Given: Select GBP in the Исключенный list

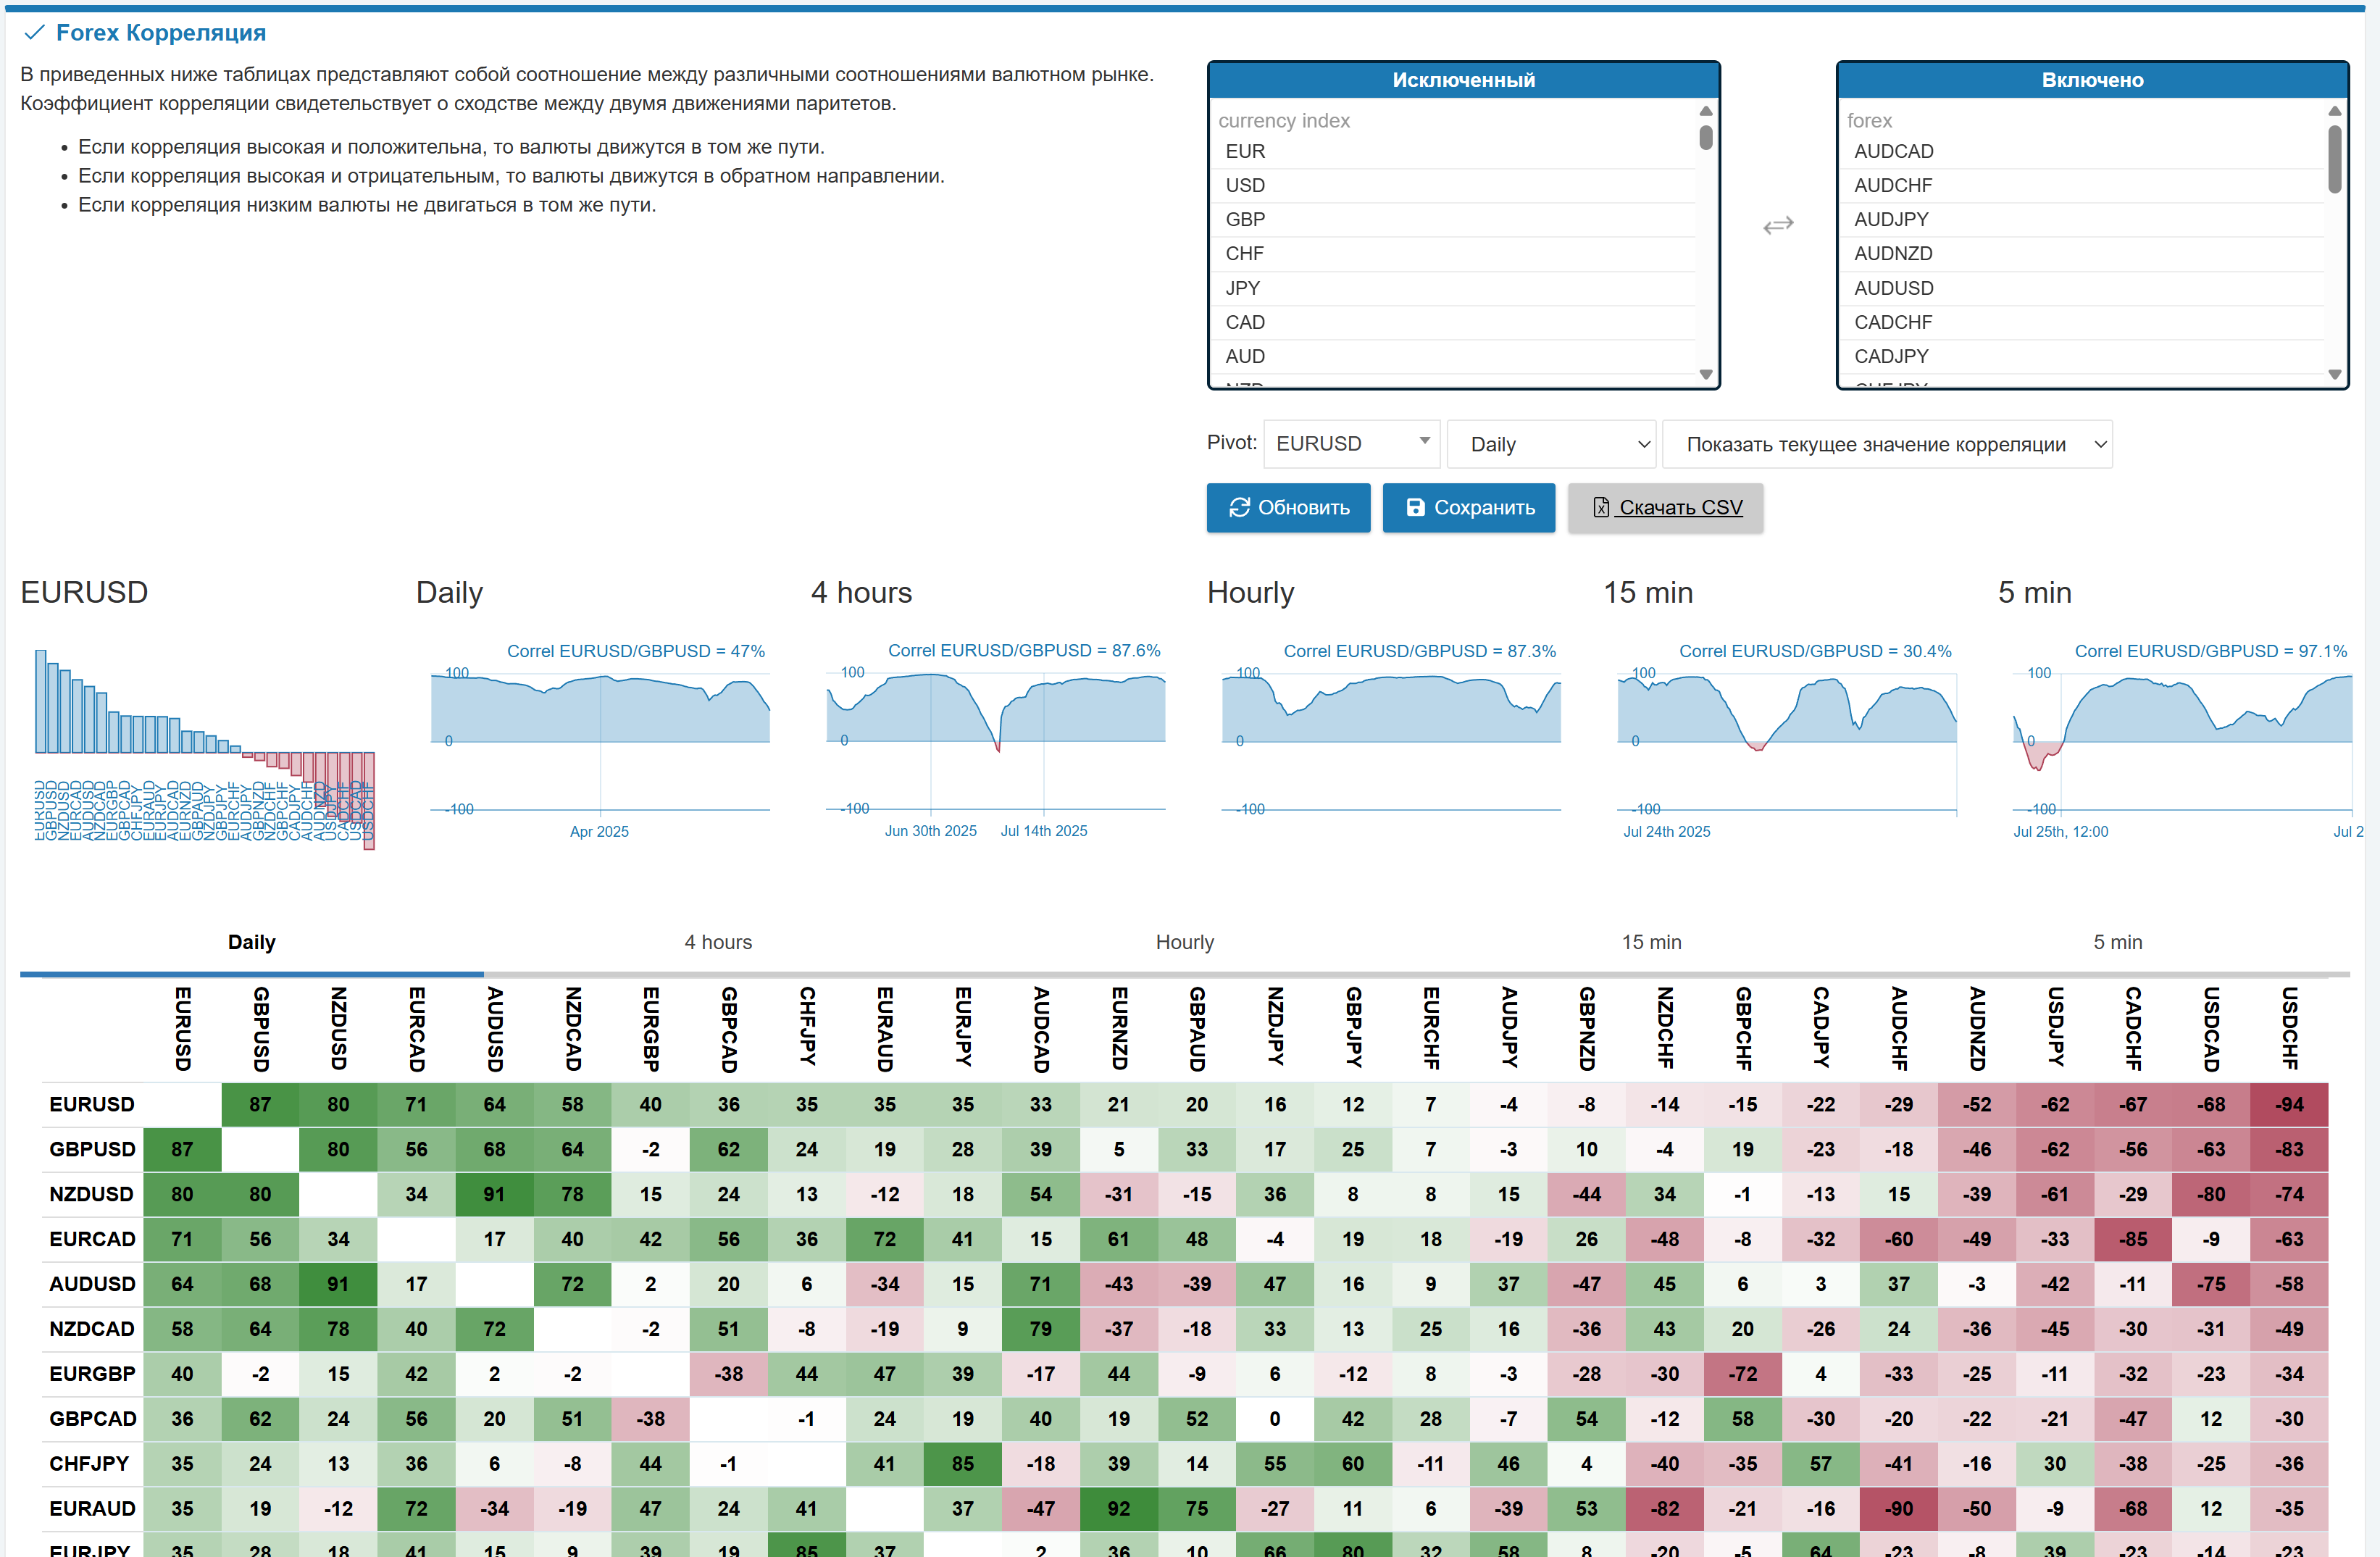Looking at the screenshot, I should tap(1245, 219).
